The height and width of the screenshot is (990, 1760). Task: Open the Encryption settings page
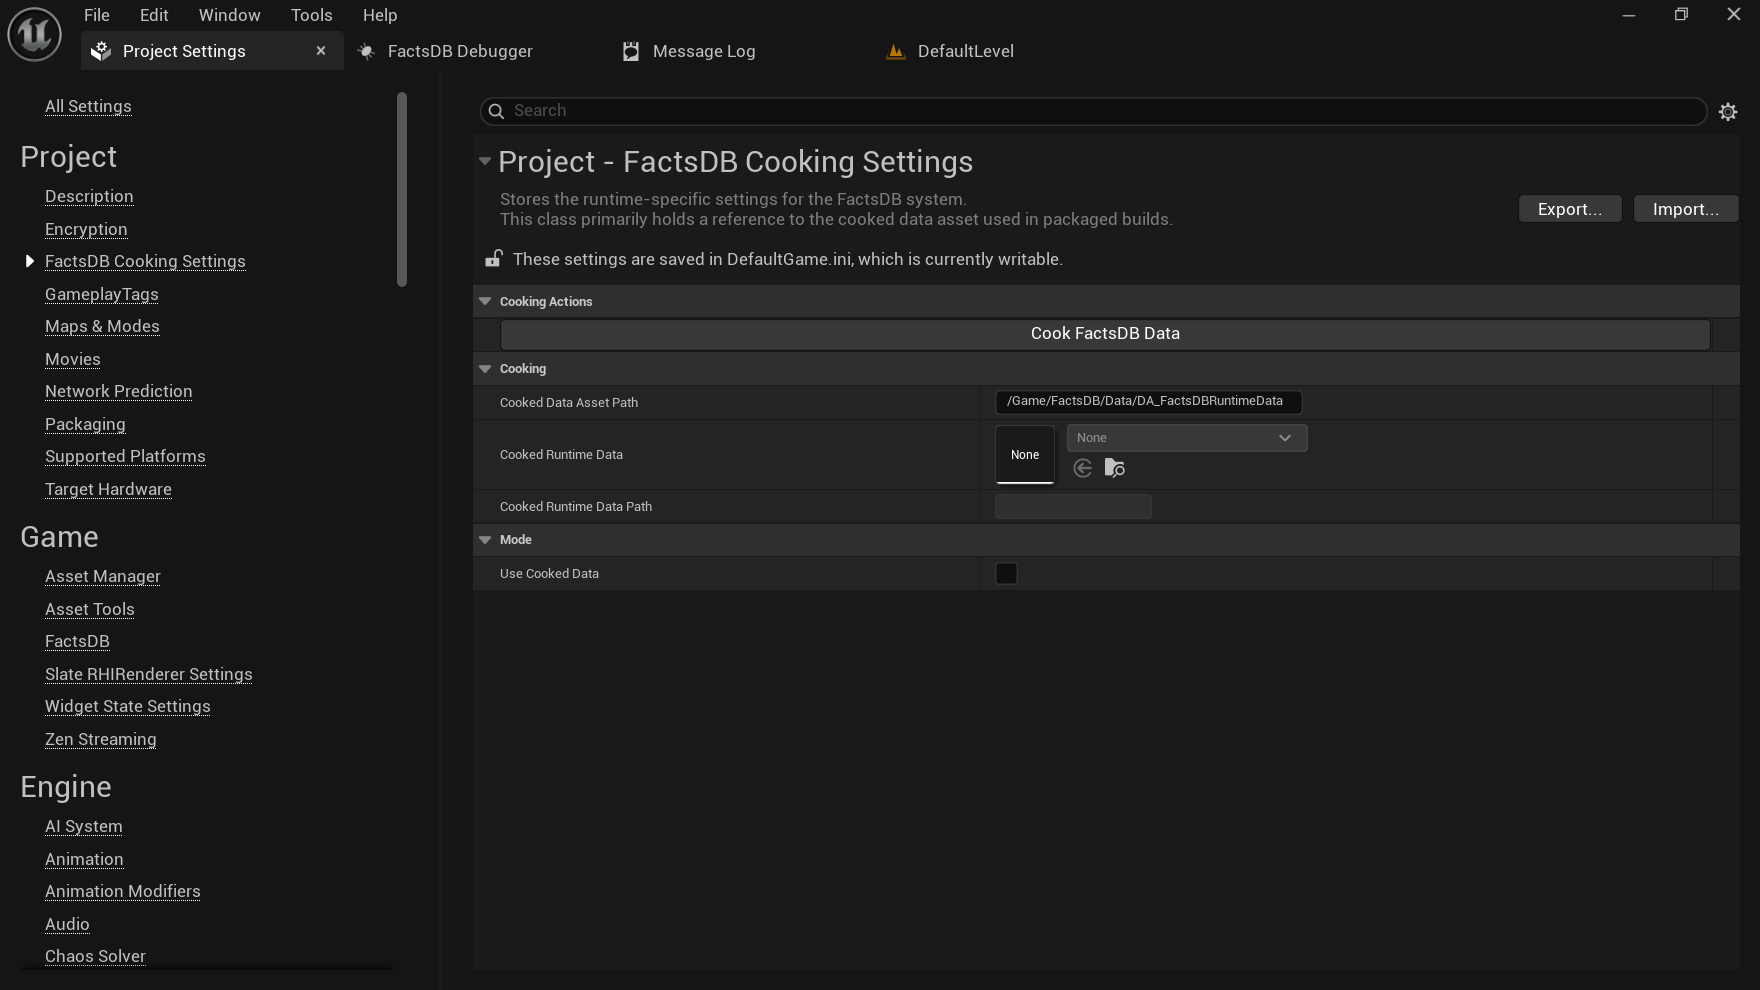pyautogui.click(x=86, y=230)
